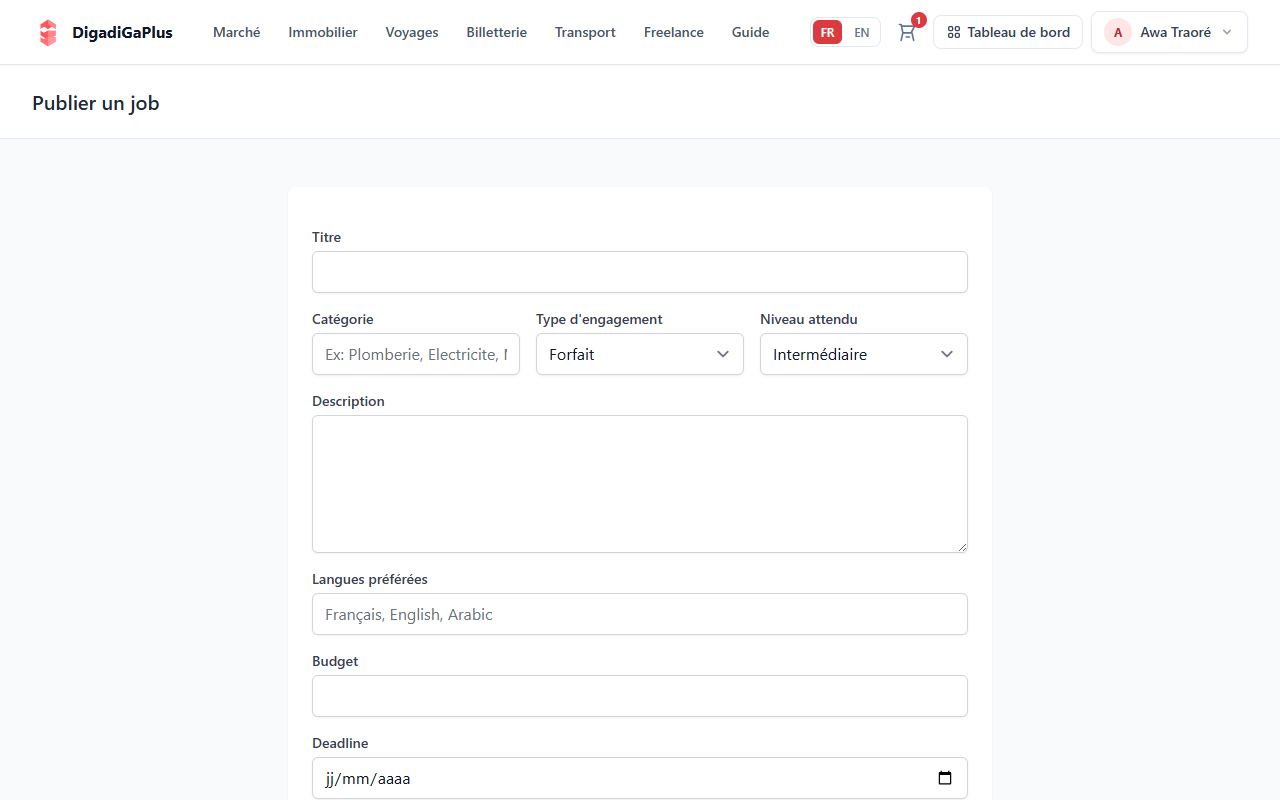The image size is (1280, 800).
Task: Open Tableau de bord
Action: tap(1008, 32)
